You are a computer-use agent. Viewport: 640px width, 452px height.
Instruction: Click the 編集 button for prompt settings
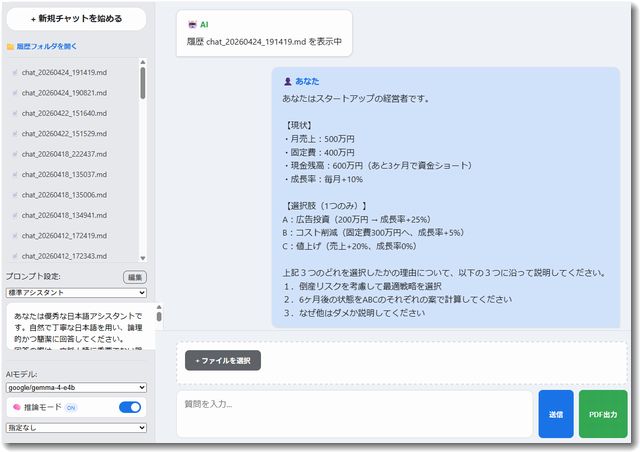135,277
